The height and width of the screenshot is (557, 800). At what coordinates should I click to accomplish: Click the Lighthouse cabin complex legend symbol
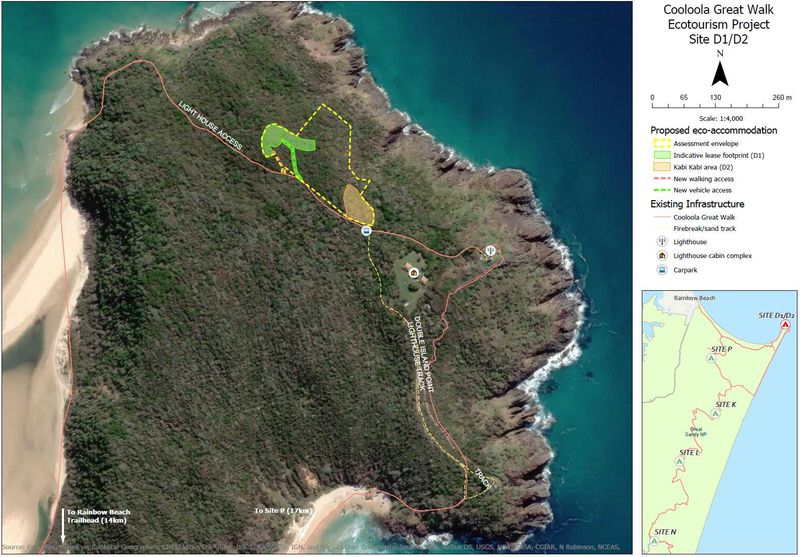(662, 256)
